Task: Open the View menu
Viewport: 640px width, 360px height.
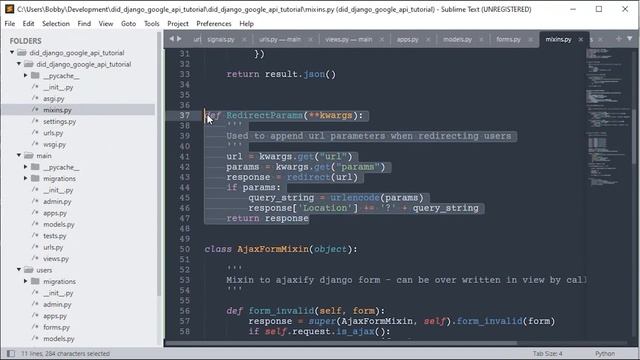Action: coord(106,24)
